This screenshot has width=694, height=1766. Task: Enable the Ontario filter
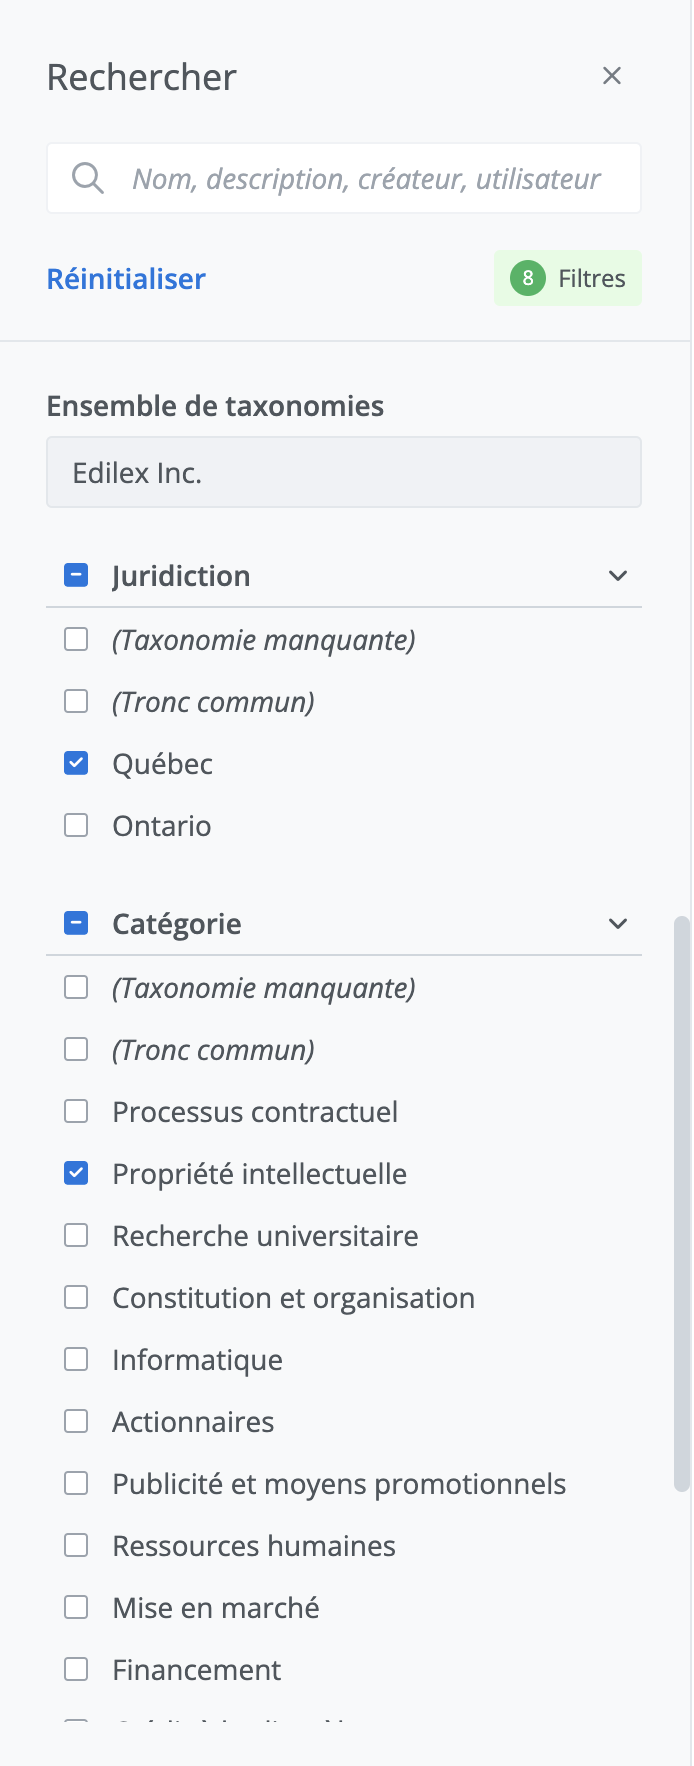click(x=76, y=826)
